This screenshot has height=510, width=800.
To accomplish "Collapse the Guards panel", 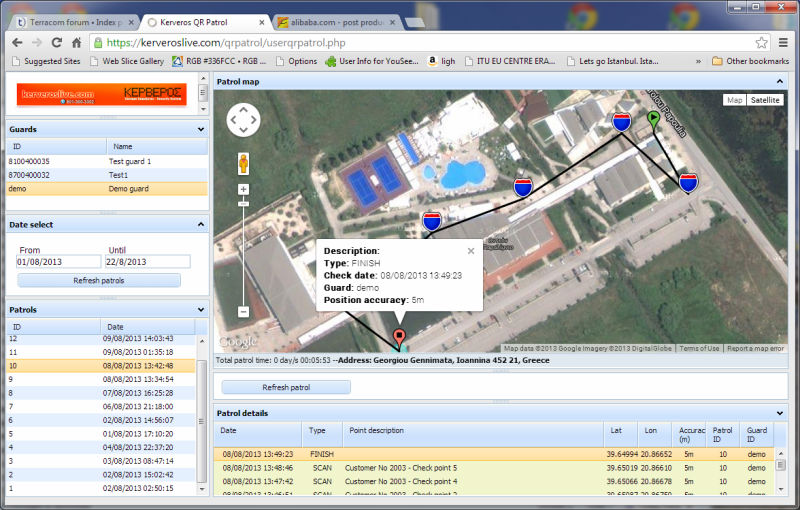I will tap(201, 130).
